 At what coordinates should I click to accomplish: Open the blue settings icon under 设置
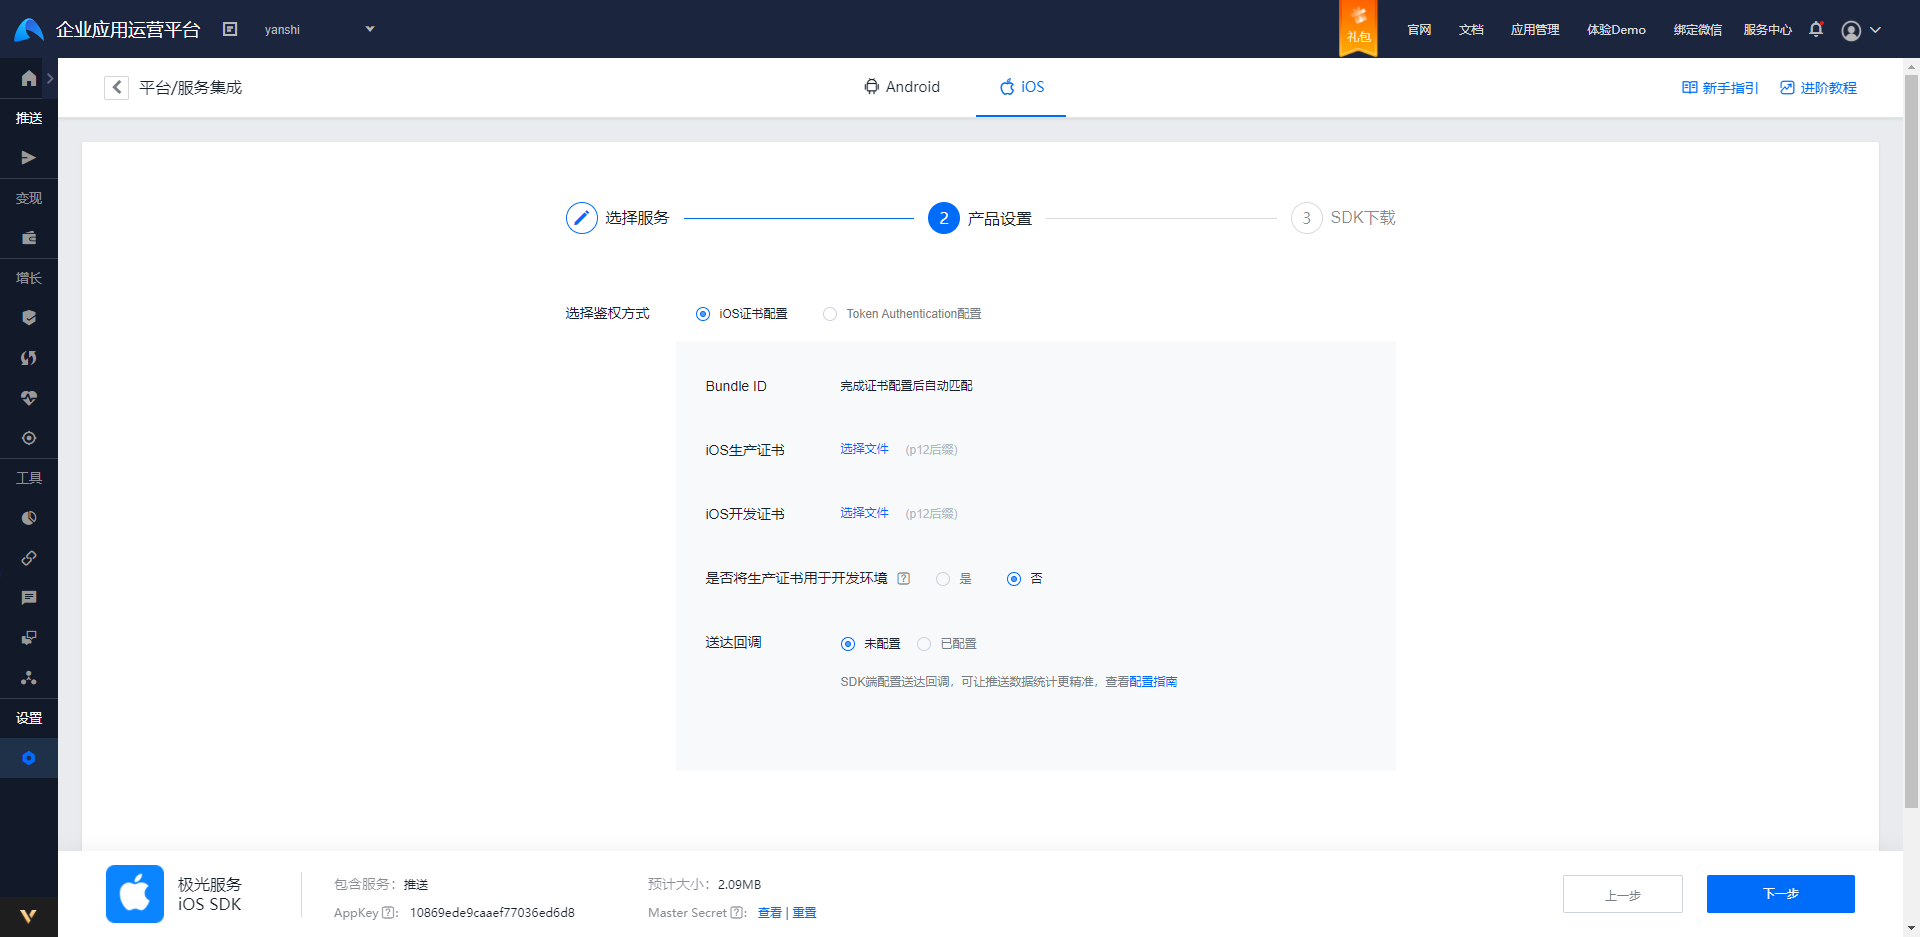(x=28, y=758)
